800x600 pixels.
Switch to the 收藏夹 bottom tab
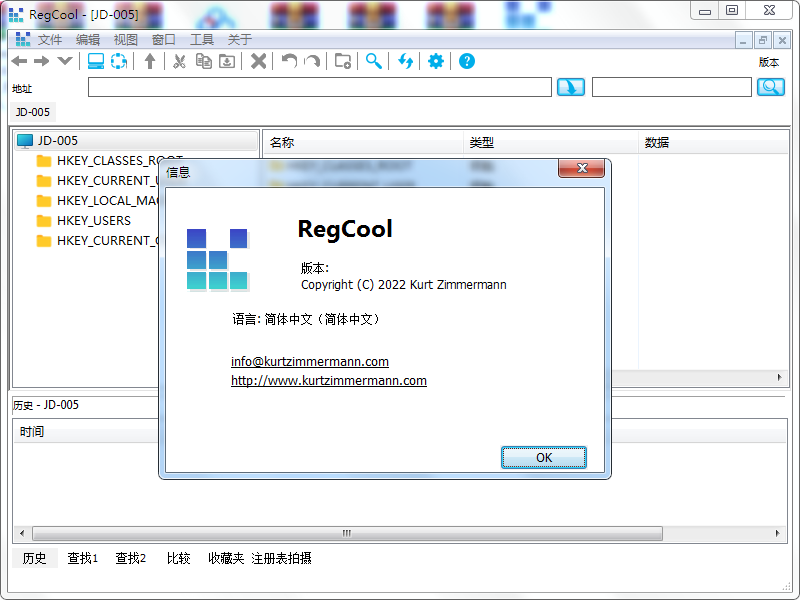click(x=226, y=558)
